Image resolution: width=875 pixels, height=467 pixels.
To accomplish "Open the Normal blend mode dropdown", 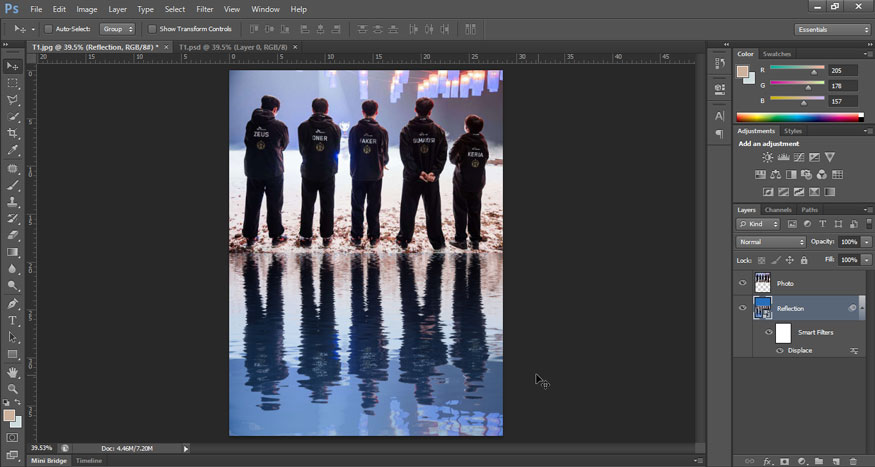I will pos(771,242).
